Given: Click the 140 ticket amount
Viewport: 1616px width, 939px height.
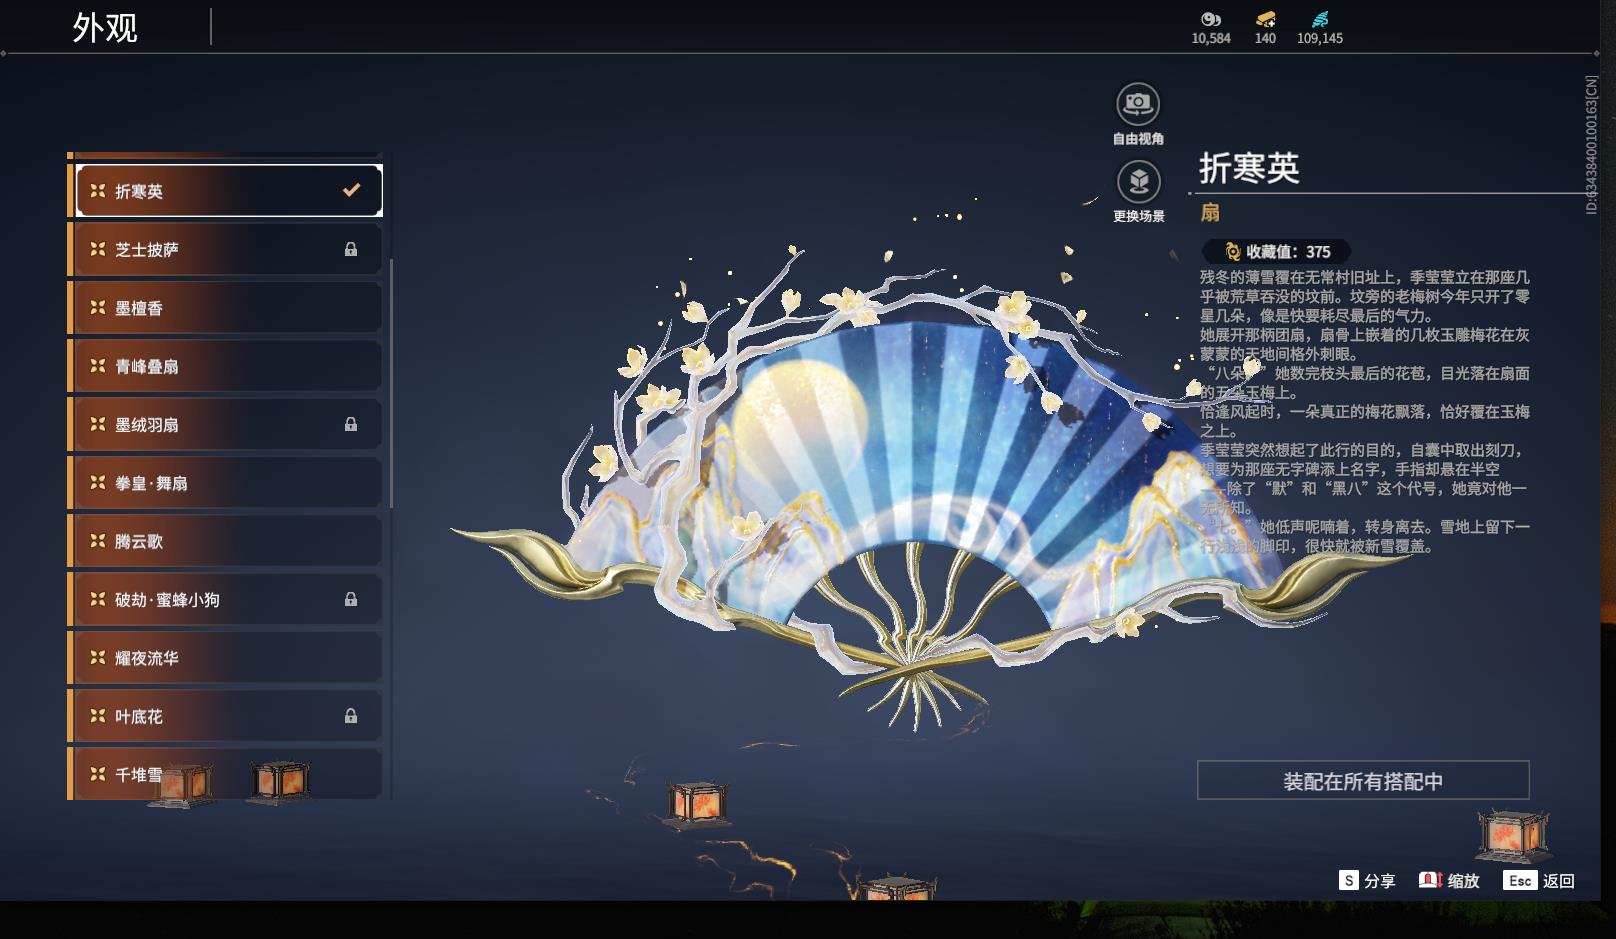Looking at the screenshot, I should pyautogui.click(x=1265, y=38).
